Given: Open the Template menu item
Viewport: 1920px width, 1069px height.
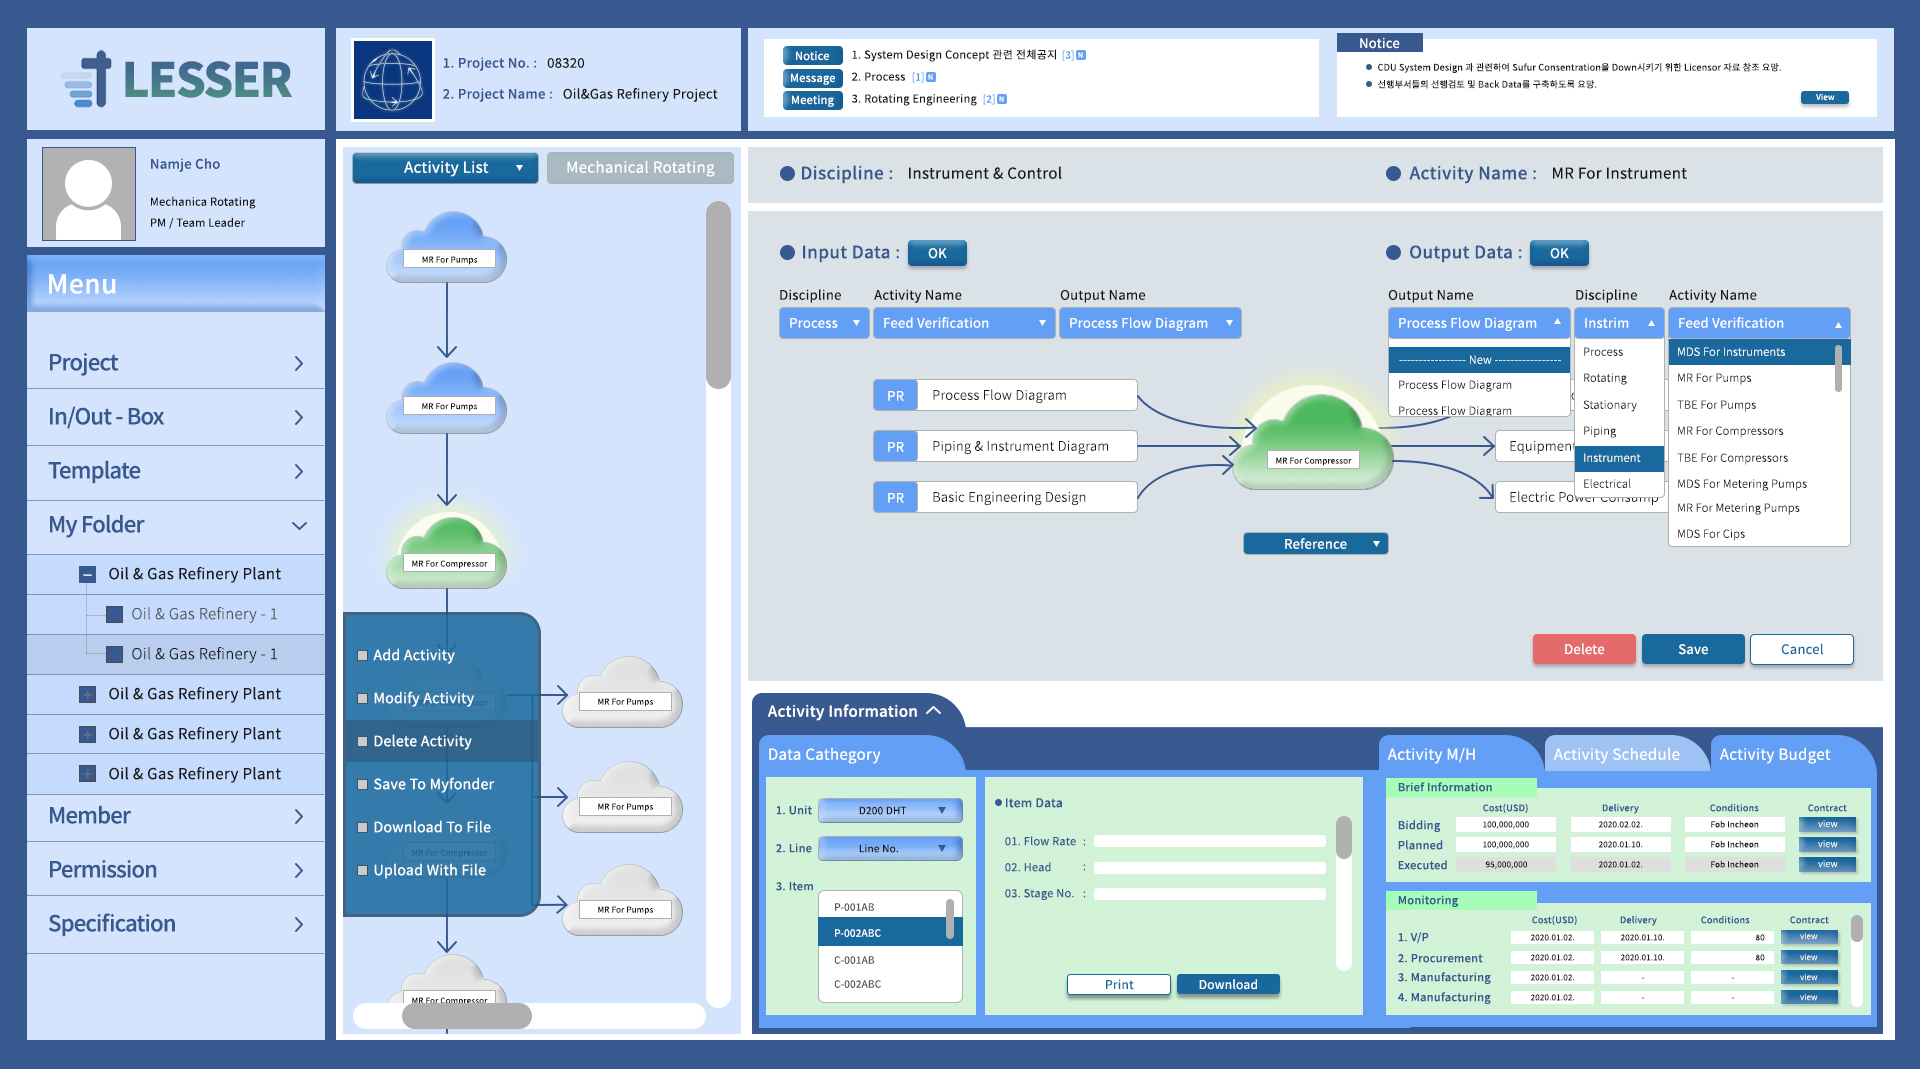Looking at the screenshot, I should point(175,471).
